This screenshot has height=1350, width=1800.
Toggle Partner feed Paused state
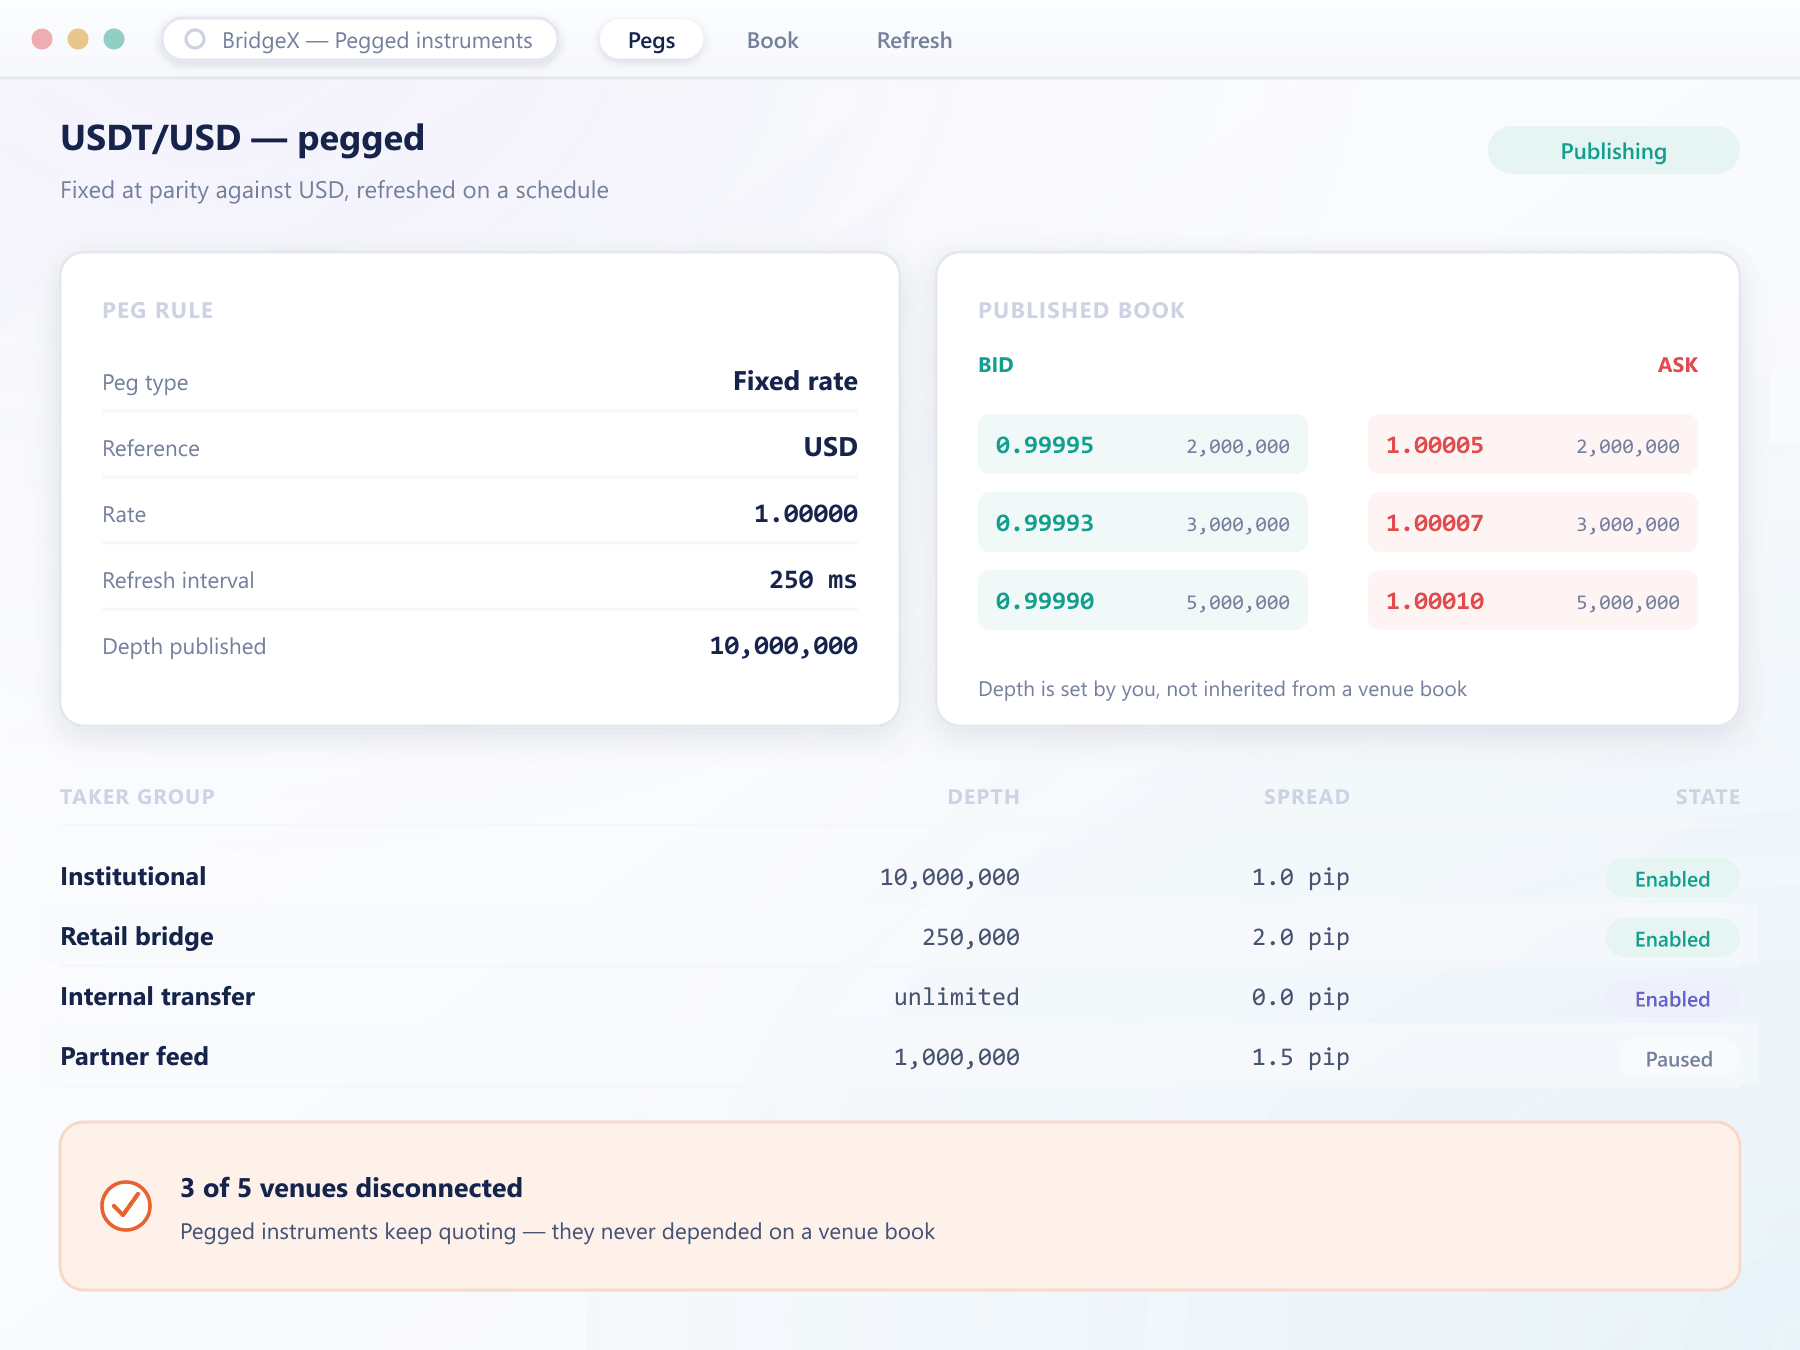pyautogui.click(x=1679, y=1059)
